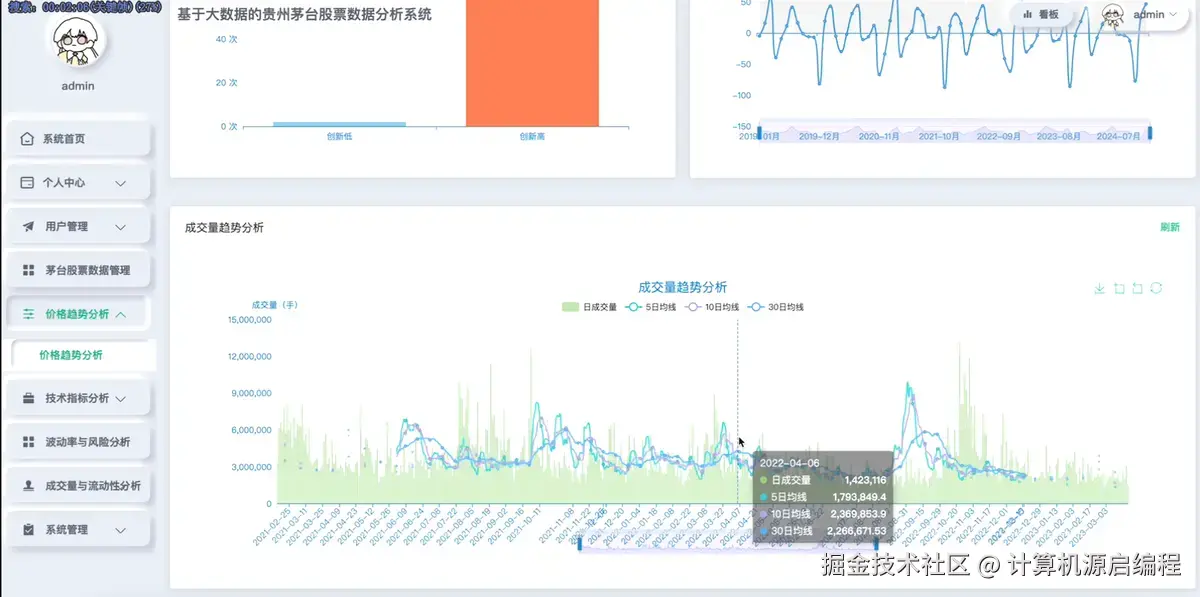Open 成交量与流动性分析 menu item

(78, 486)
